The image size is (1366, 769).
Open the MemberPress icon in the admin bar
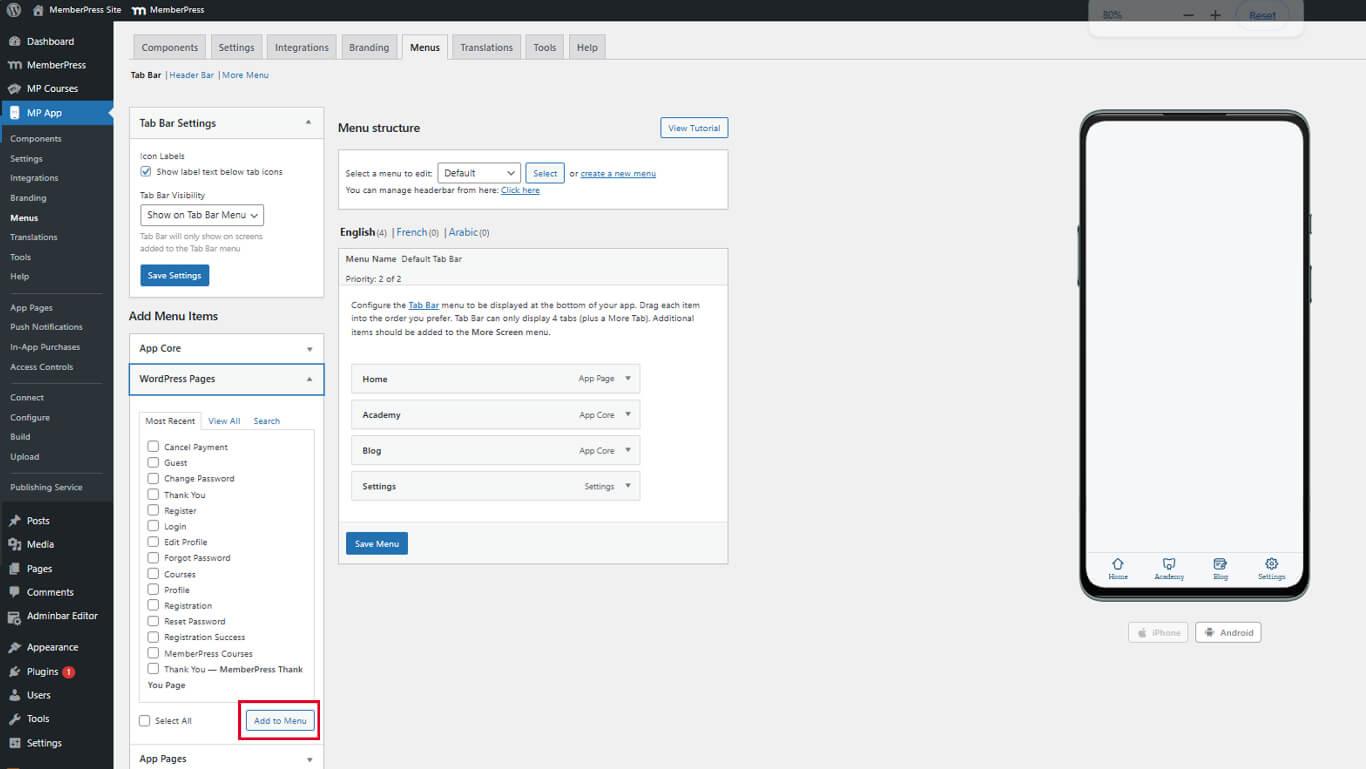[x=136, y=10]
